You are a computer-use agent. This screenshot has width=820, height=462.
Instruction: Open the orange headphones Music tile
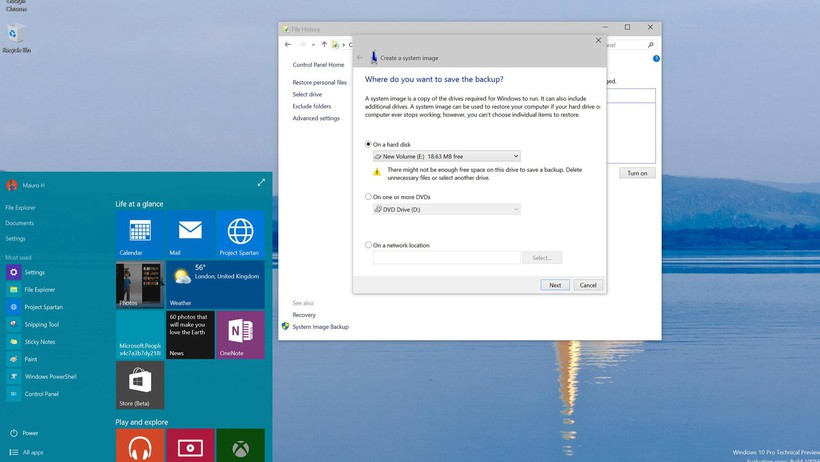click(140, 445)
